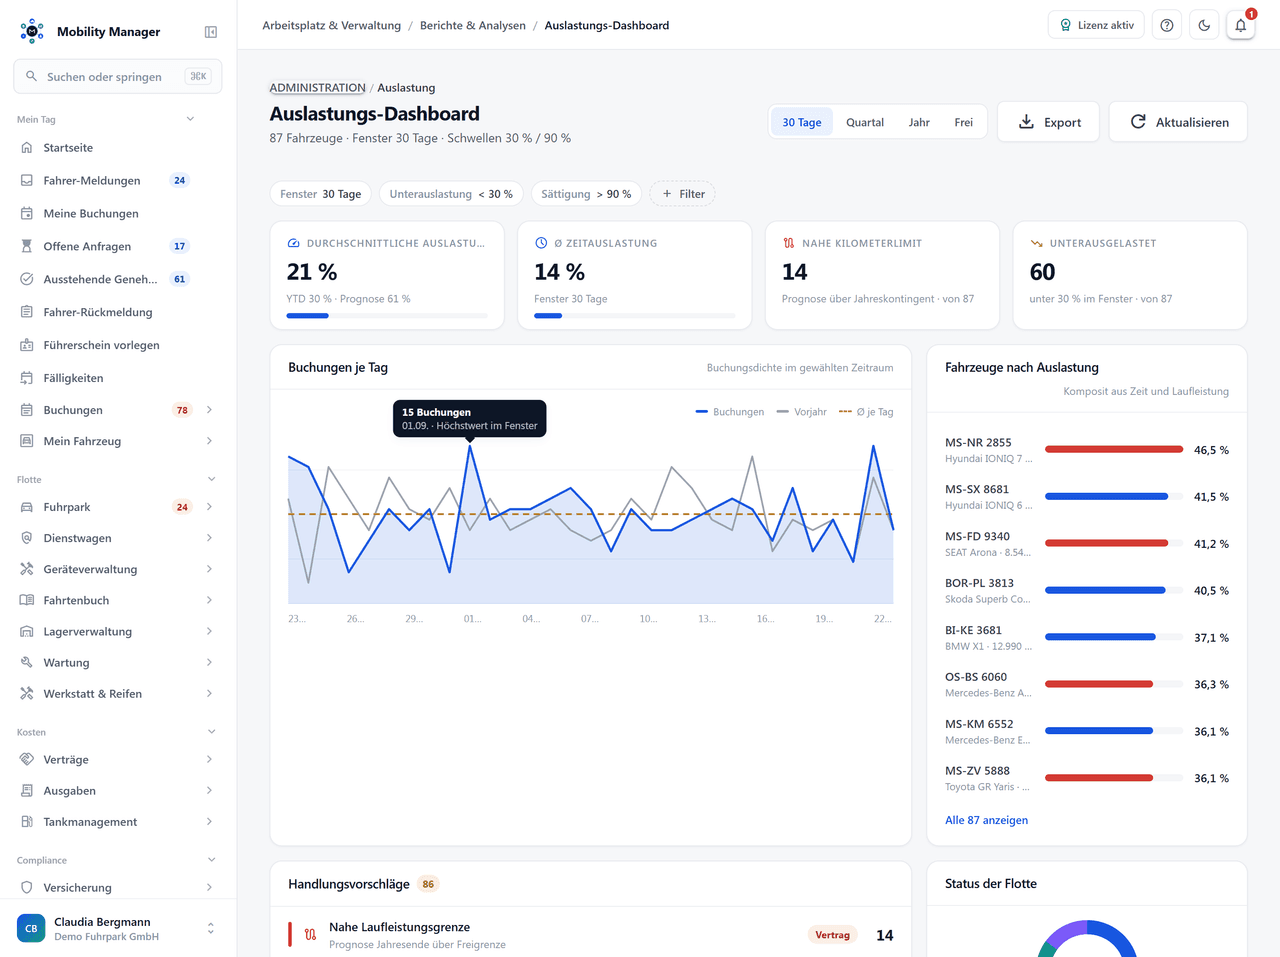Screen dimensions: 1280x957
Task: Click the Führerschein vorlegen ID icon
Action: tap(27, 345)
